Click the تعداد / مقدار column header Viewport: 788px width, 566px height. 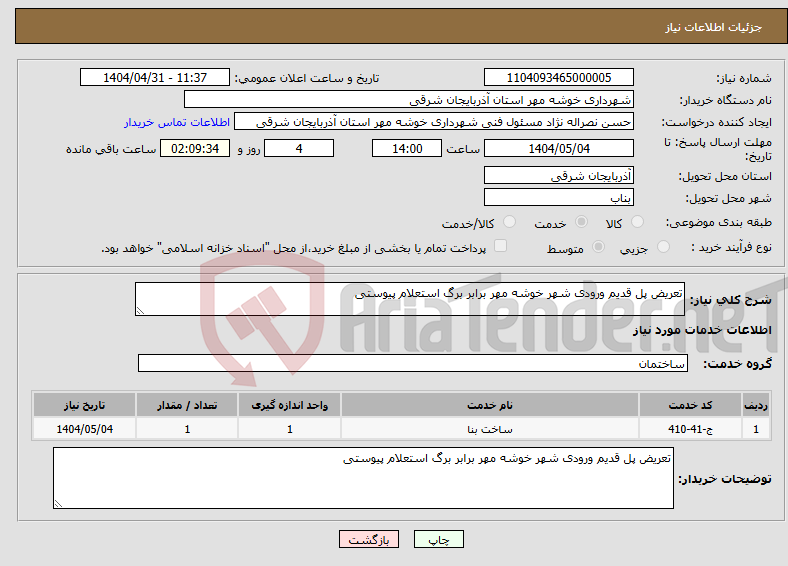pyautogui.click(x=187, y=405)
